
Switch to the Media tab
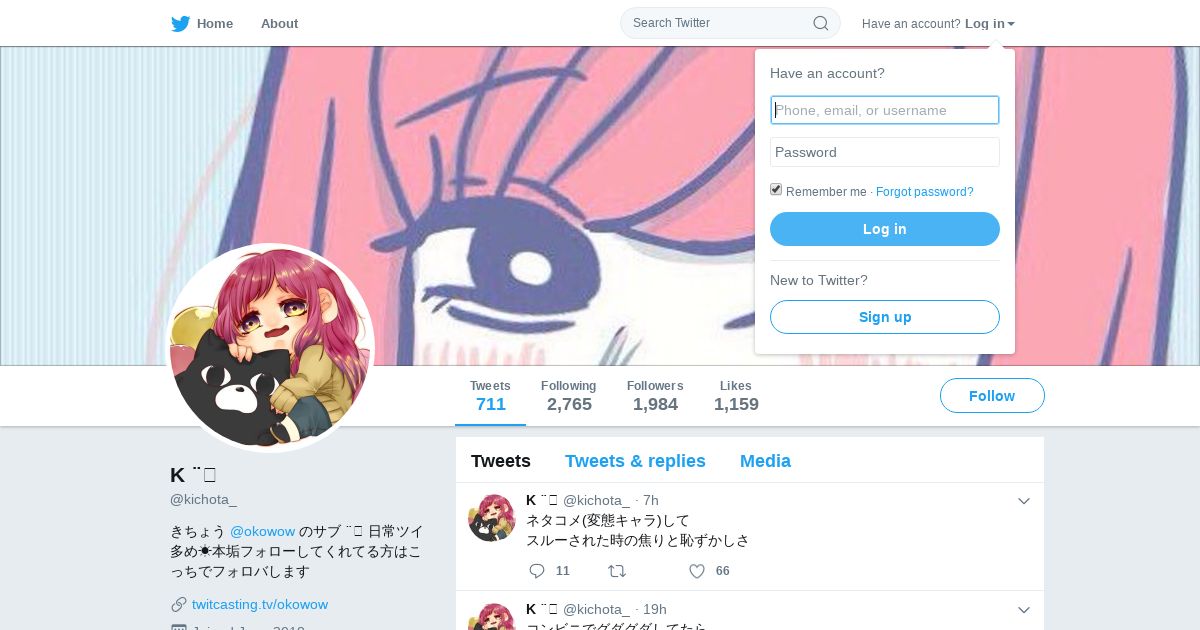(765, 461)
